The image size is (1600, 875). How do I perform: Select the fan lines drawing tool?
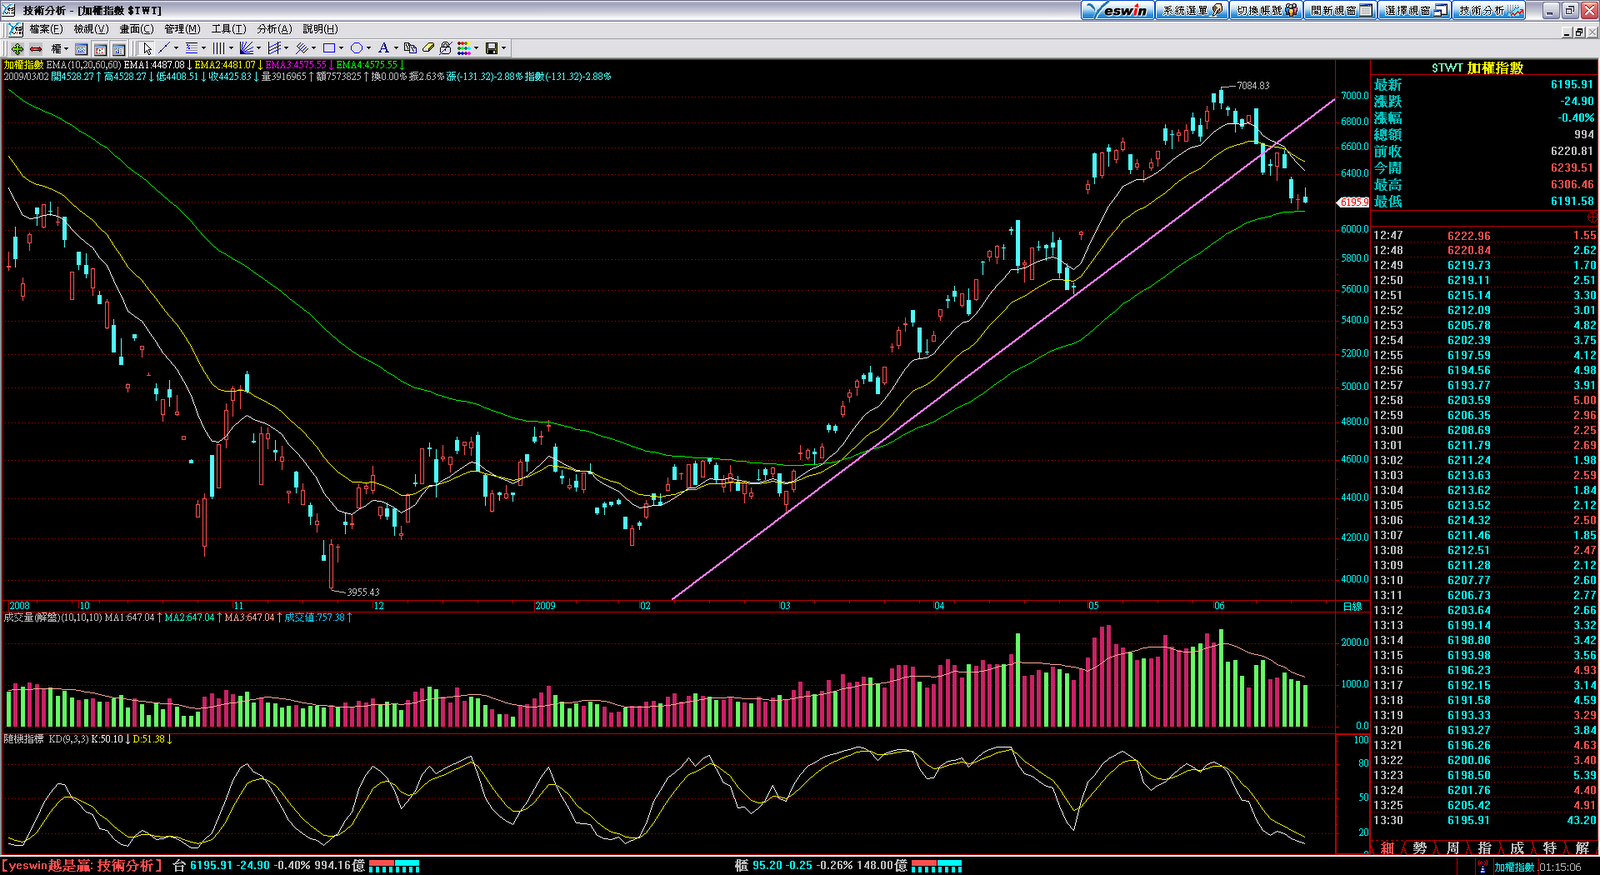pos(246,48)
